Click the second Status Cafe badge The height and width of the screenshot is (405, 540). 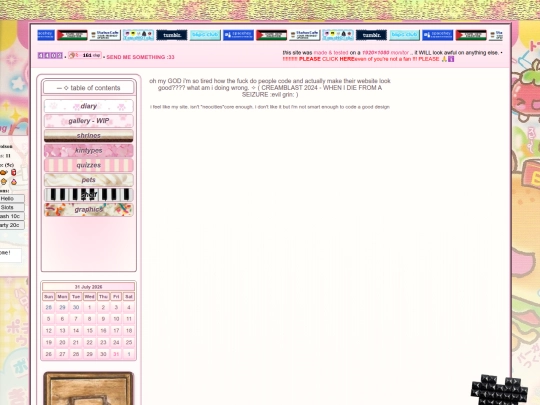pos(304,35)
